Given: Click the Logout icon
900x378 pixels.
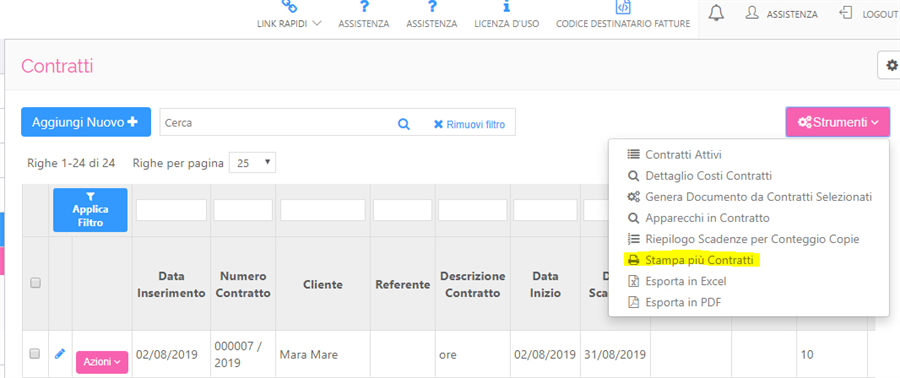Looking at the screenshot, I should tap(845, 13).
